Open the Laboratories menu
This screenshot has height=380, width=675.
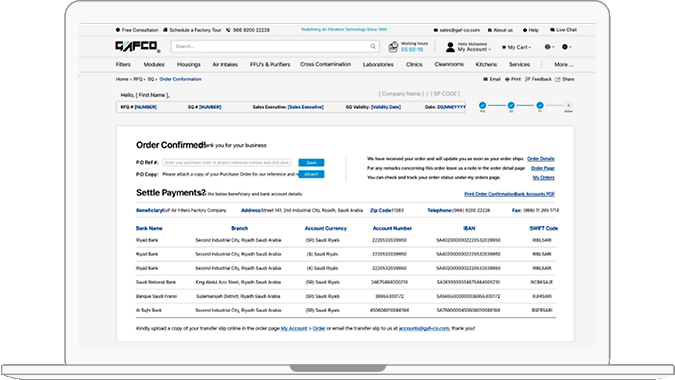(378, 65)
